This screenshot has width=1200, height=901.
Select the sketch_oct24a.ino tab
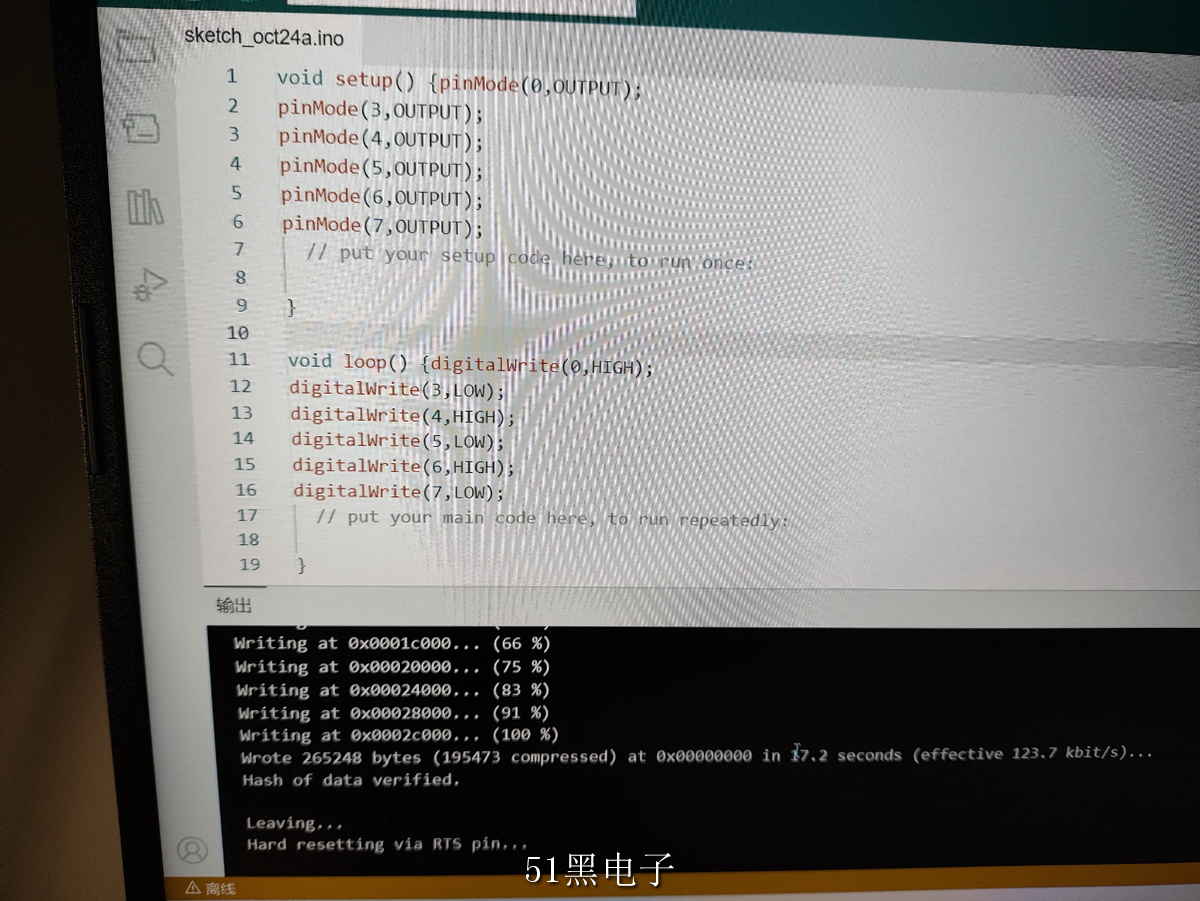pyautogui.click(x=264, y=38)
